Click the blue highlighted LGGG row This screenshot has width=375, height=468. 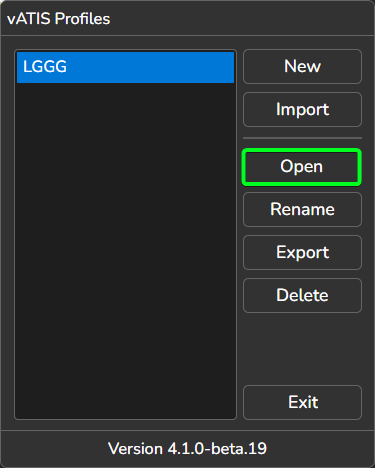125,67
